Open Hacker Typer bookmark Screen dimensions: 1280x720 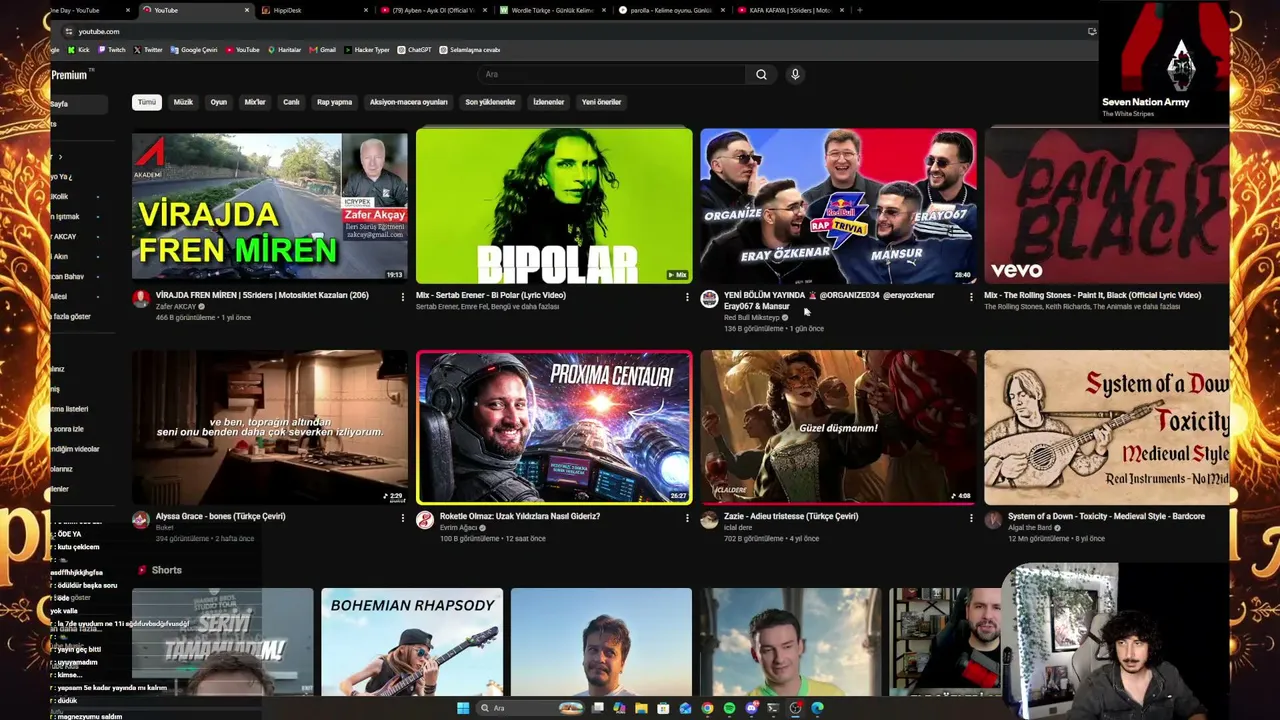[367, 50]
